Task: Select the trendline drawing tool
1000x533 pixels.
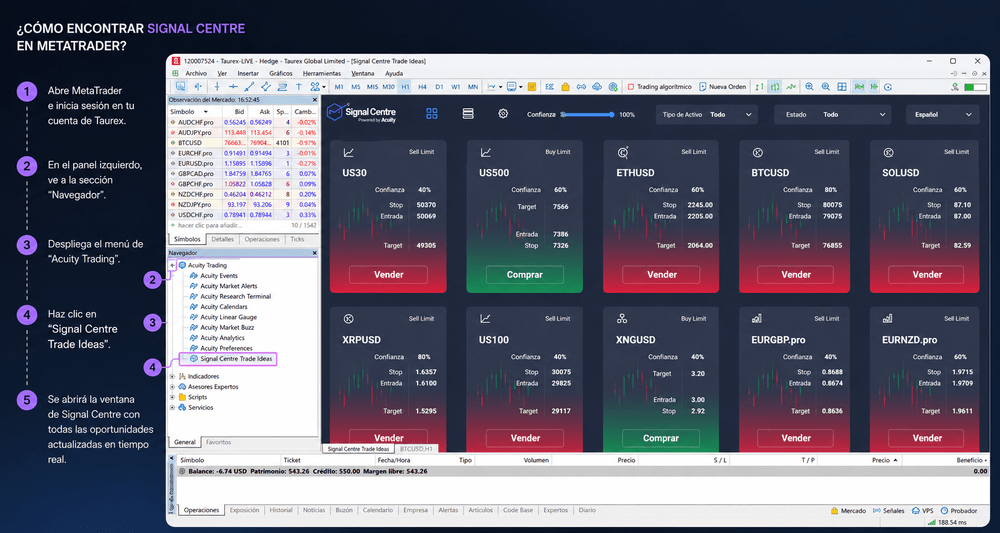Action: [x=249, y=87]
